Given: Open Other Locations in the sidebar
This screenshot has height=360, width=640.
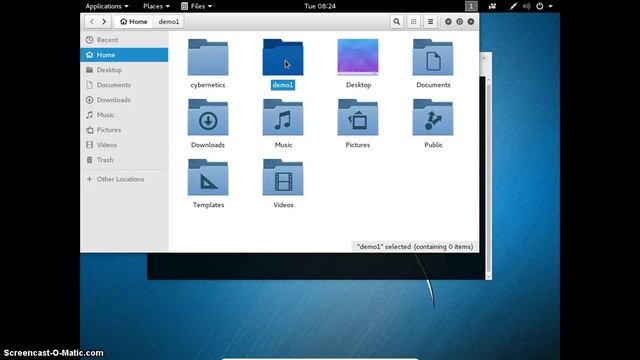Looking at the screenshot, I should coord(124,179).
